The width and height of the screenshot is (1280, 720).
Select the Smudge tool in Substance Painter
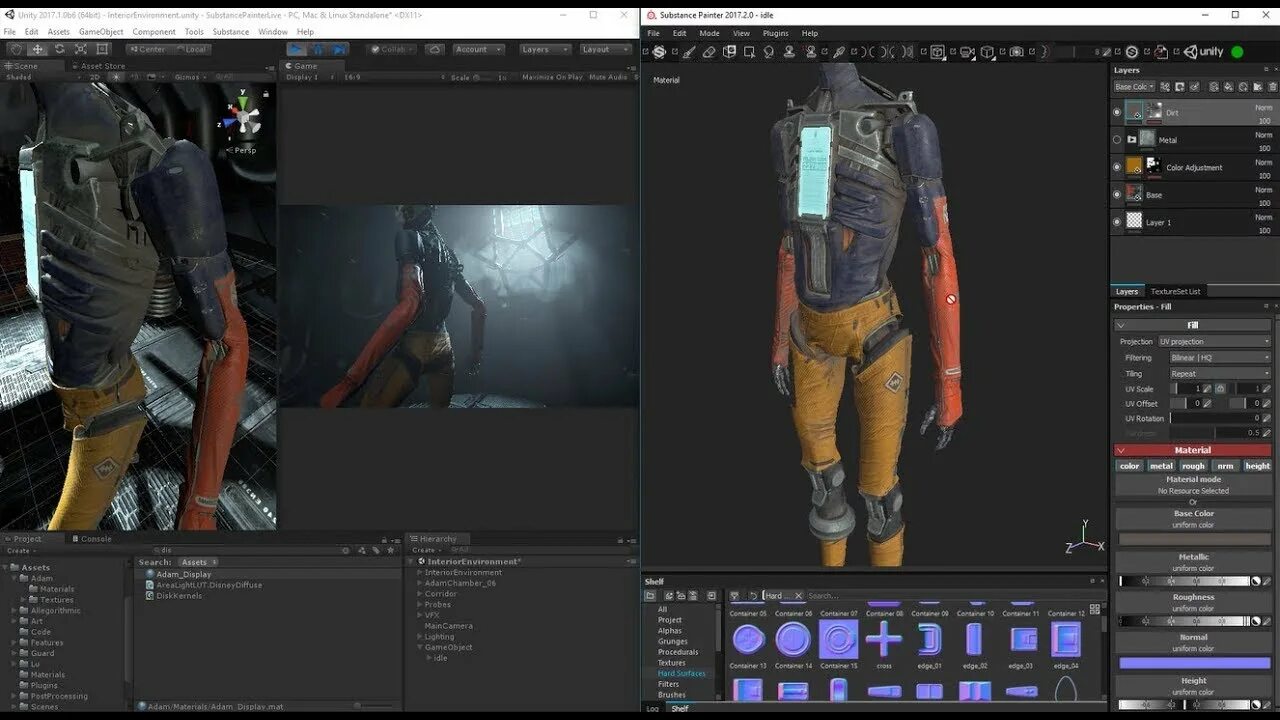click(x=769, y=52)
